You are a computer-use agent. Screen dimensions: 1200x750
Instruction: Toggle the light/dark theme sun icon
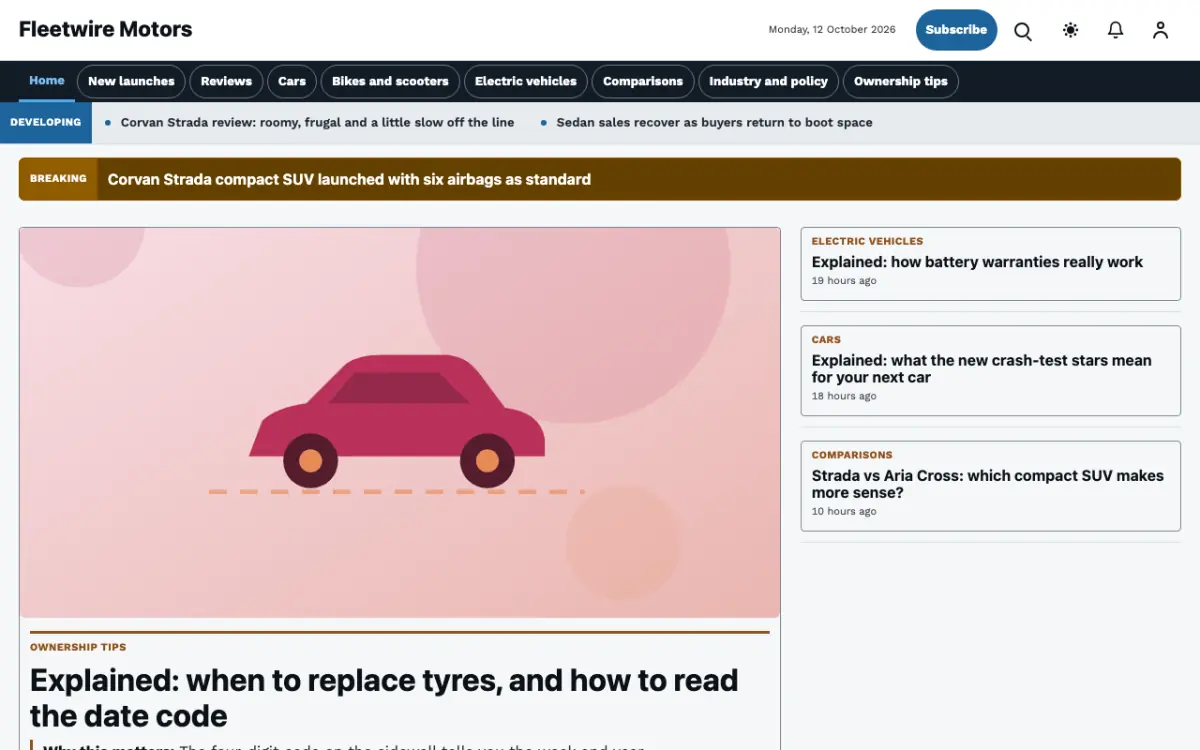pos(1070,30)
